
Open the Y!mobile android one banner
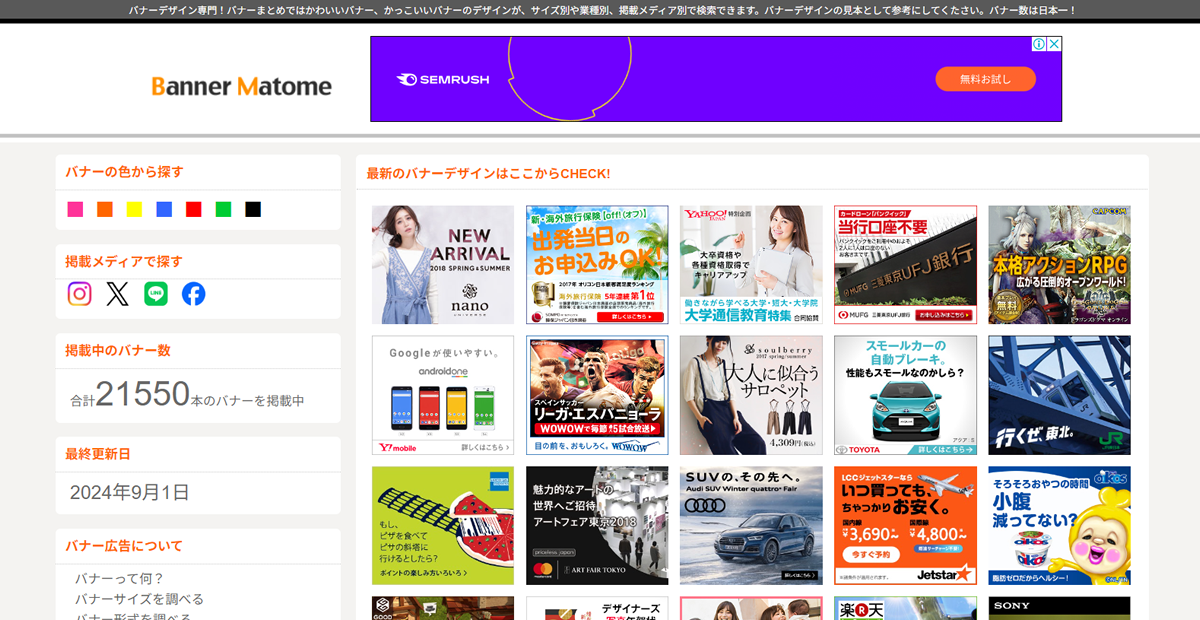[443, 395]
